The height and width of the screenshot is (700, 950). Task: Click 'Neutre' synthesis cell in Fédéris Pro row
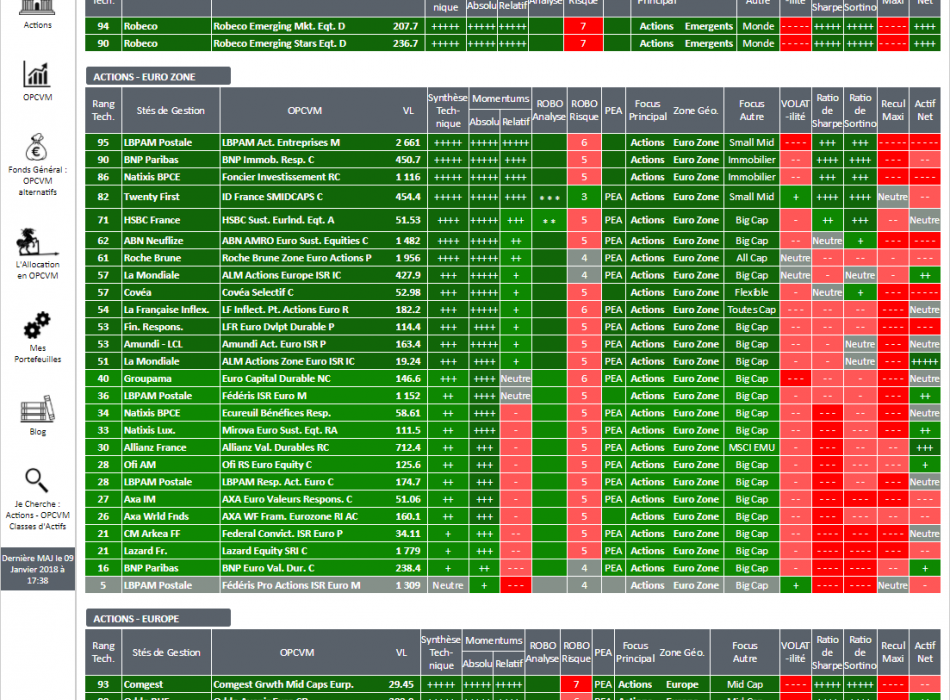click(448, 586)
